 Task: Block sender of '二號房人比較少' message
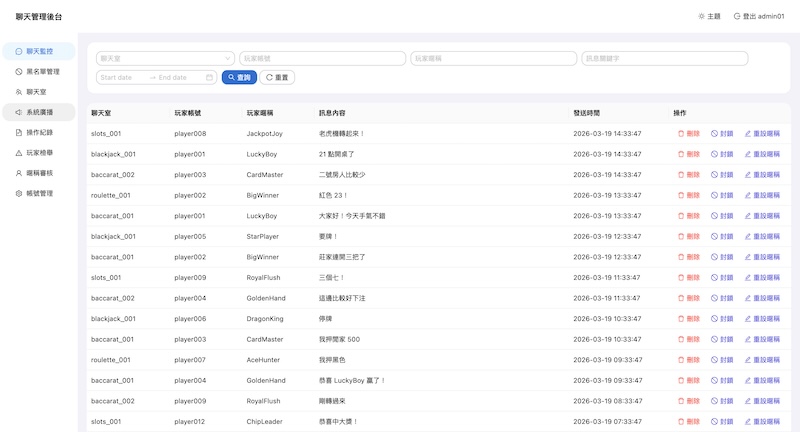coord(722,174)
